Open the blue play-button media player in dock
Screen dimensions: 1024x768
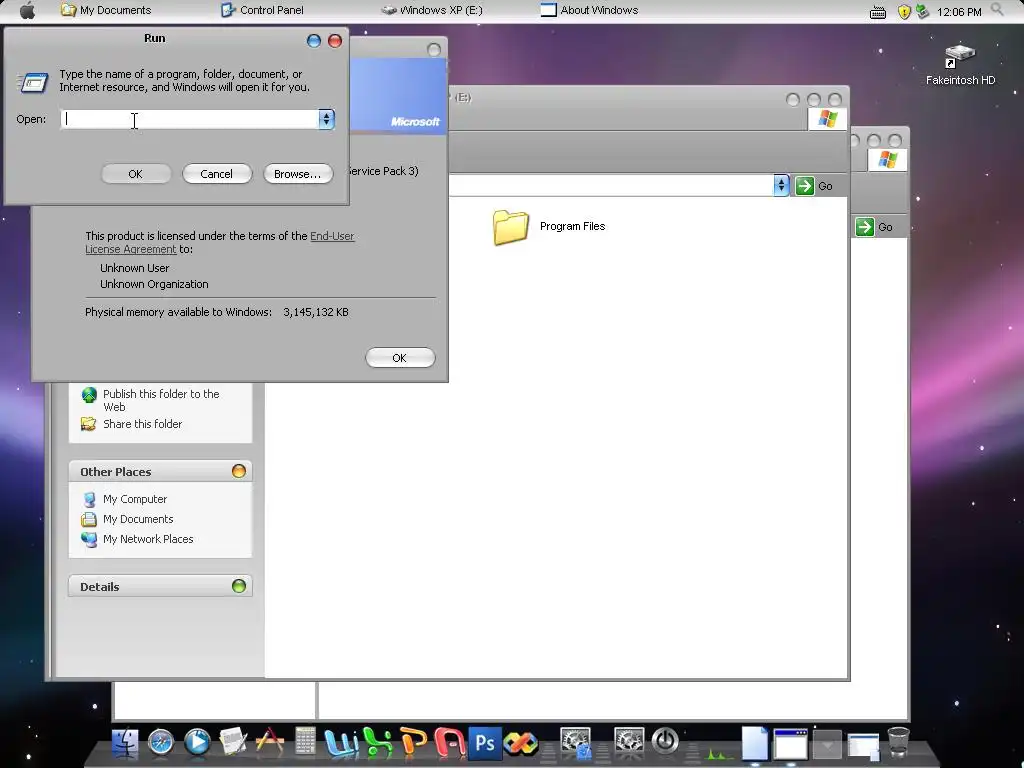(x=197, y=743)
